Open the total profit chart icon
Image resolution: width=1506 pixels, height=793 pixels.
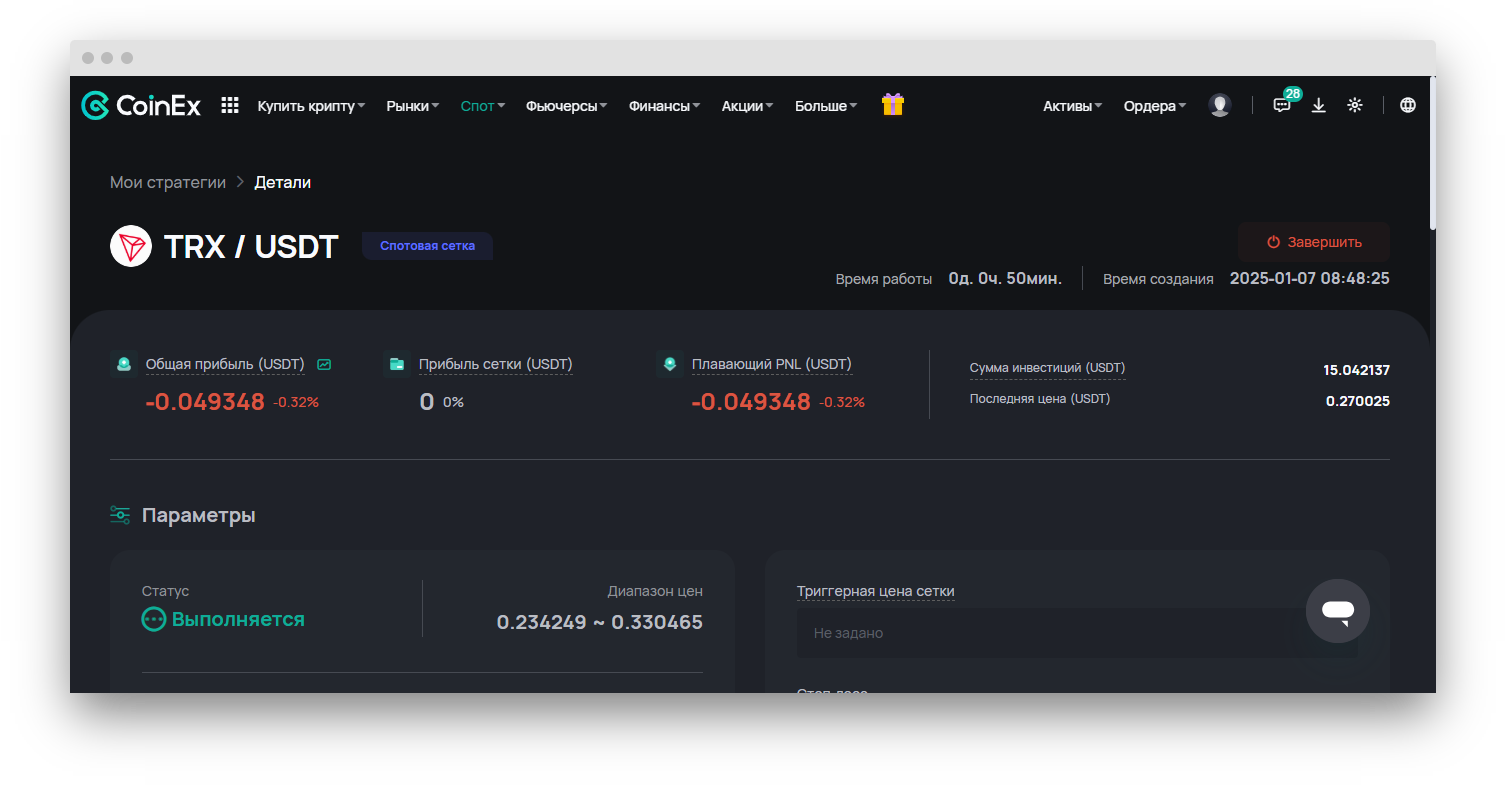point(324,365)
